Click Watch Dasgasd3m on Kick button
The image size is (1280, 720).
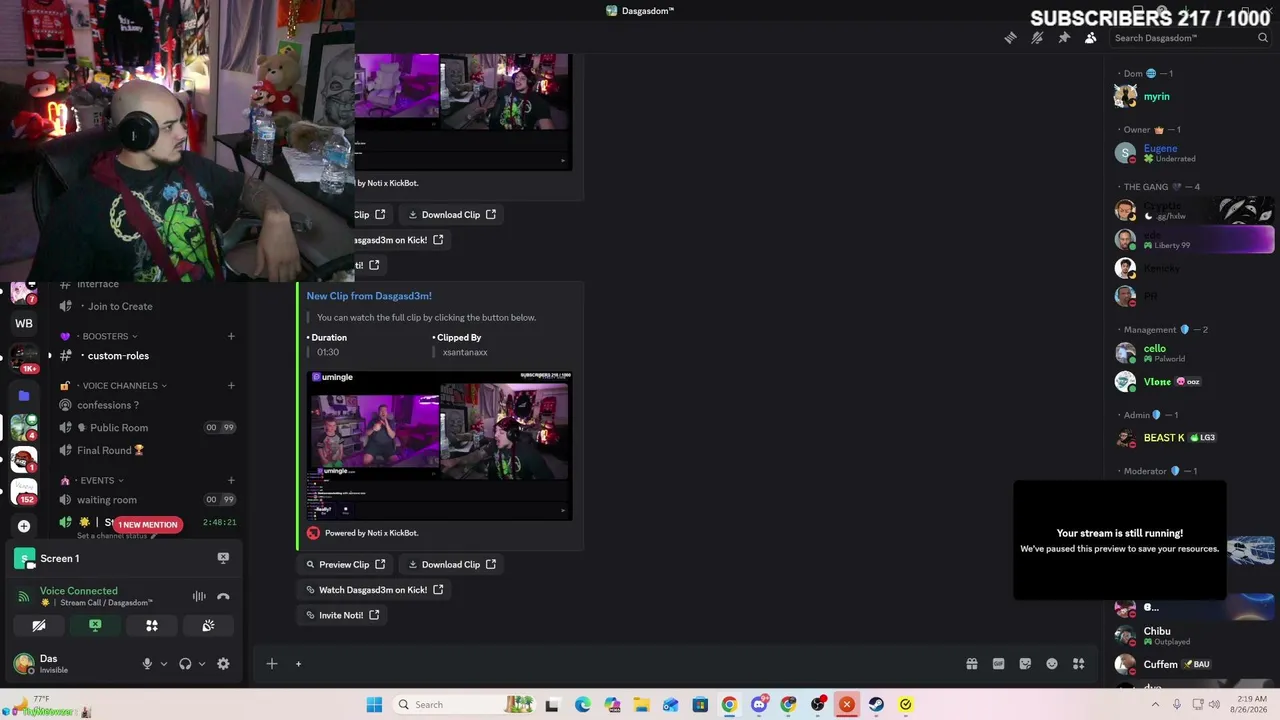374,590
